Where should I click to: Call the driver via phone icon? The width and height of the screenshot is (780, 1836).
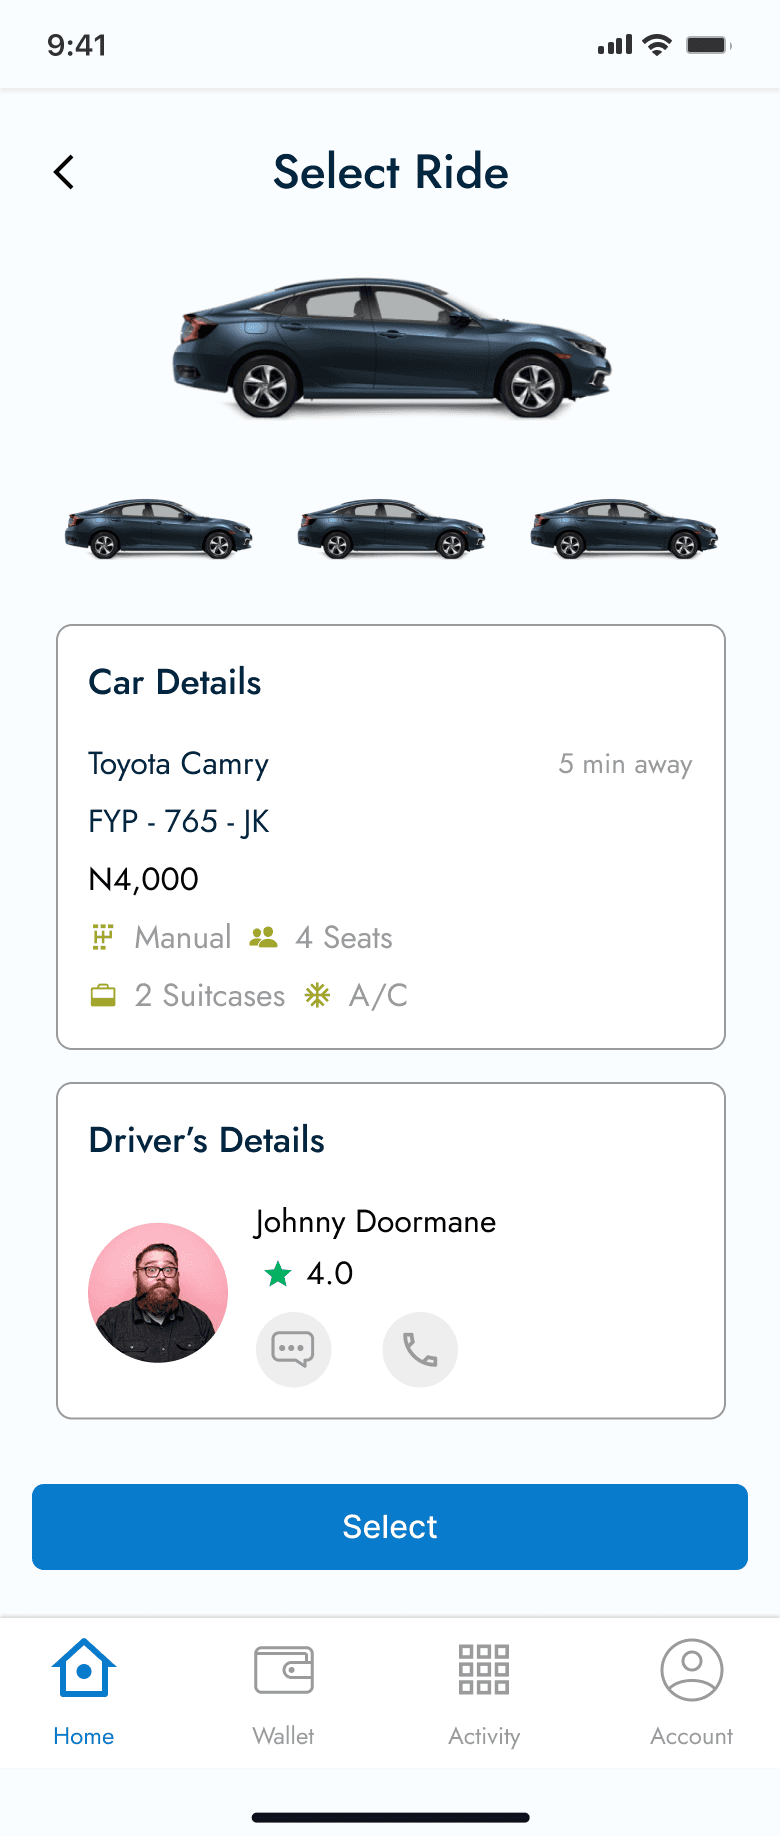point(420,1349)
